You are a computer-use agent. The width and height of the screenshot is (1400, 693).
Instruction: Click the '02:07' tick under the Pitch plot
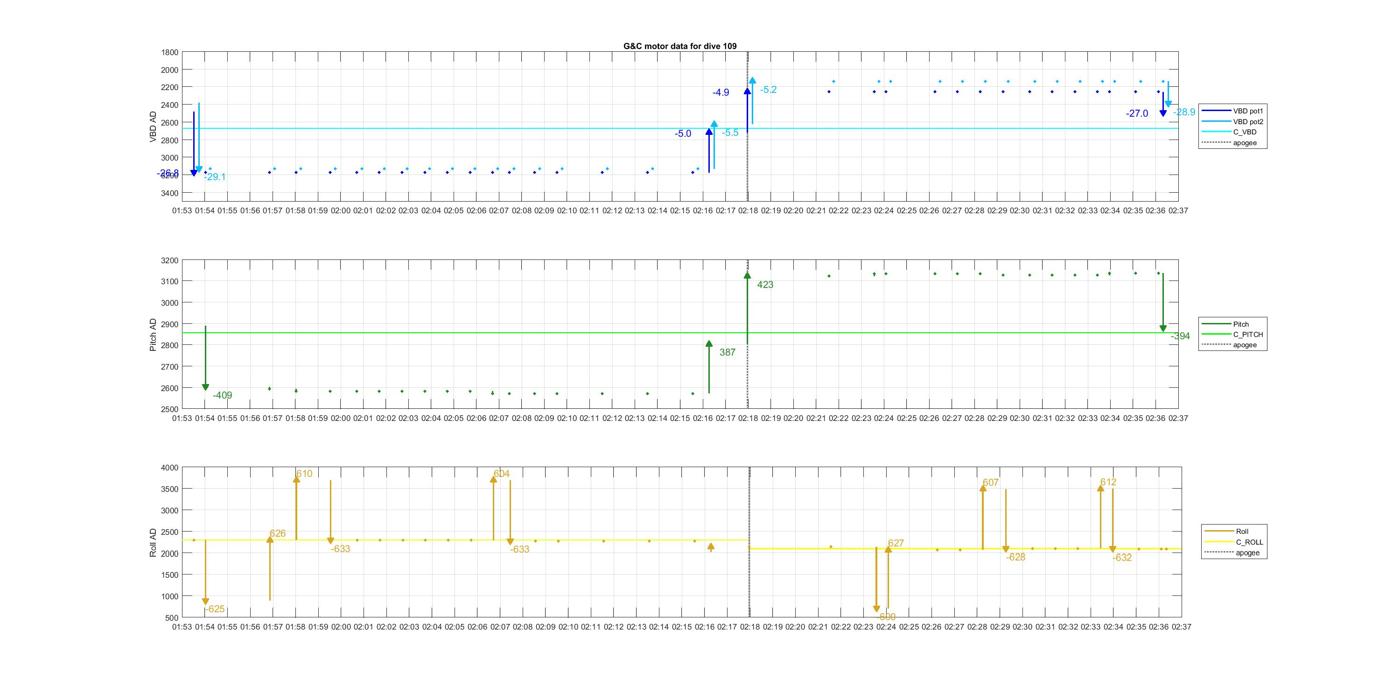pyautogui.click(x=499, y=419)
